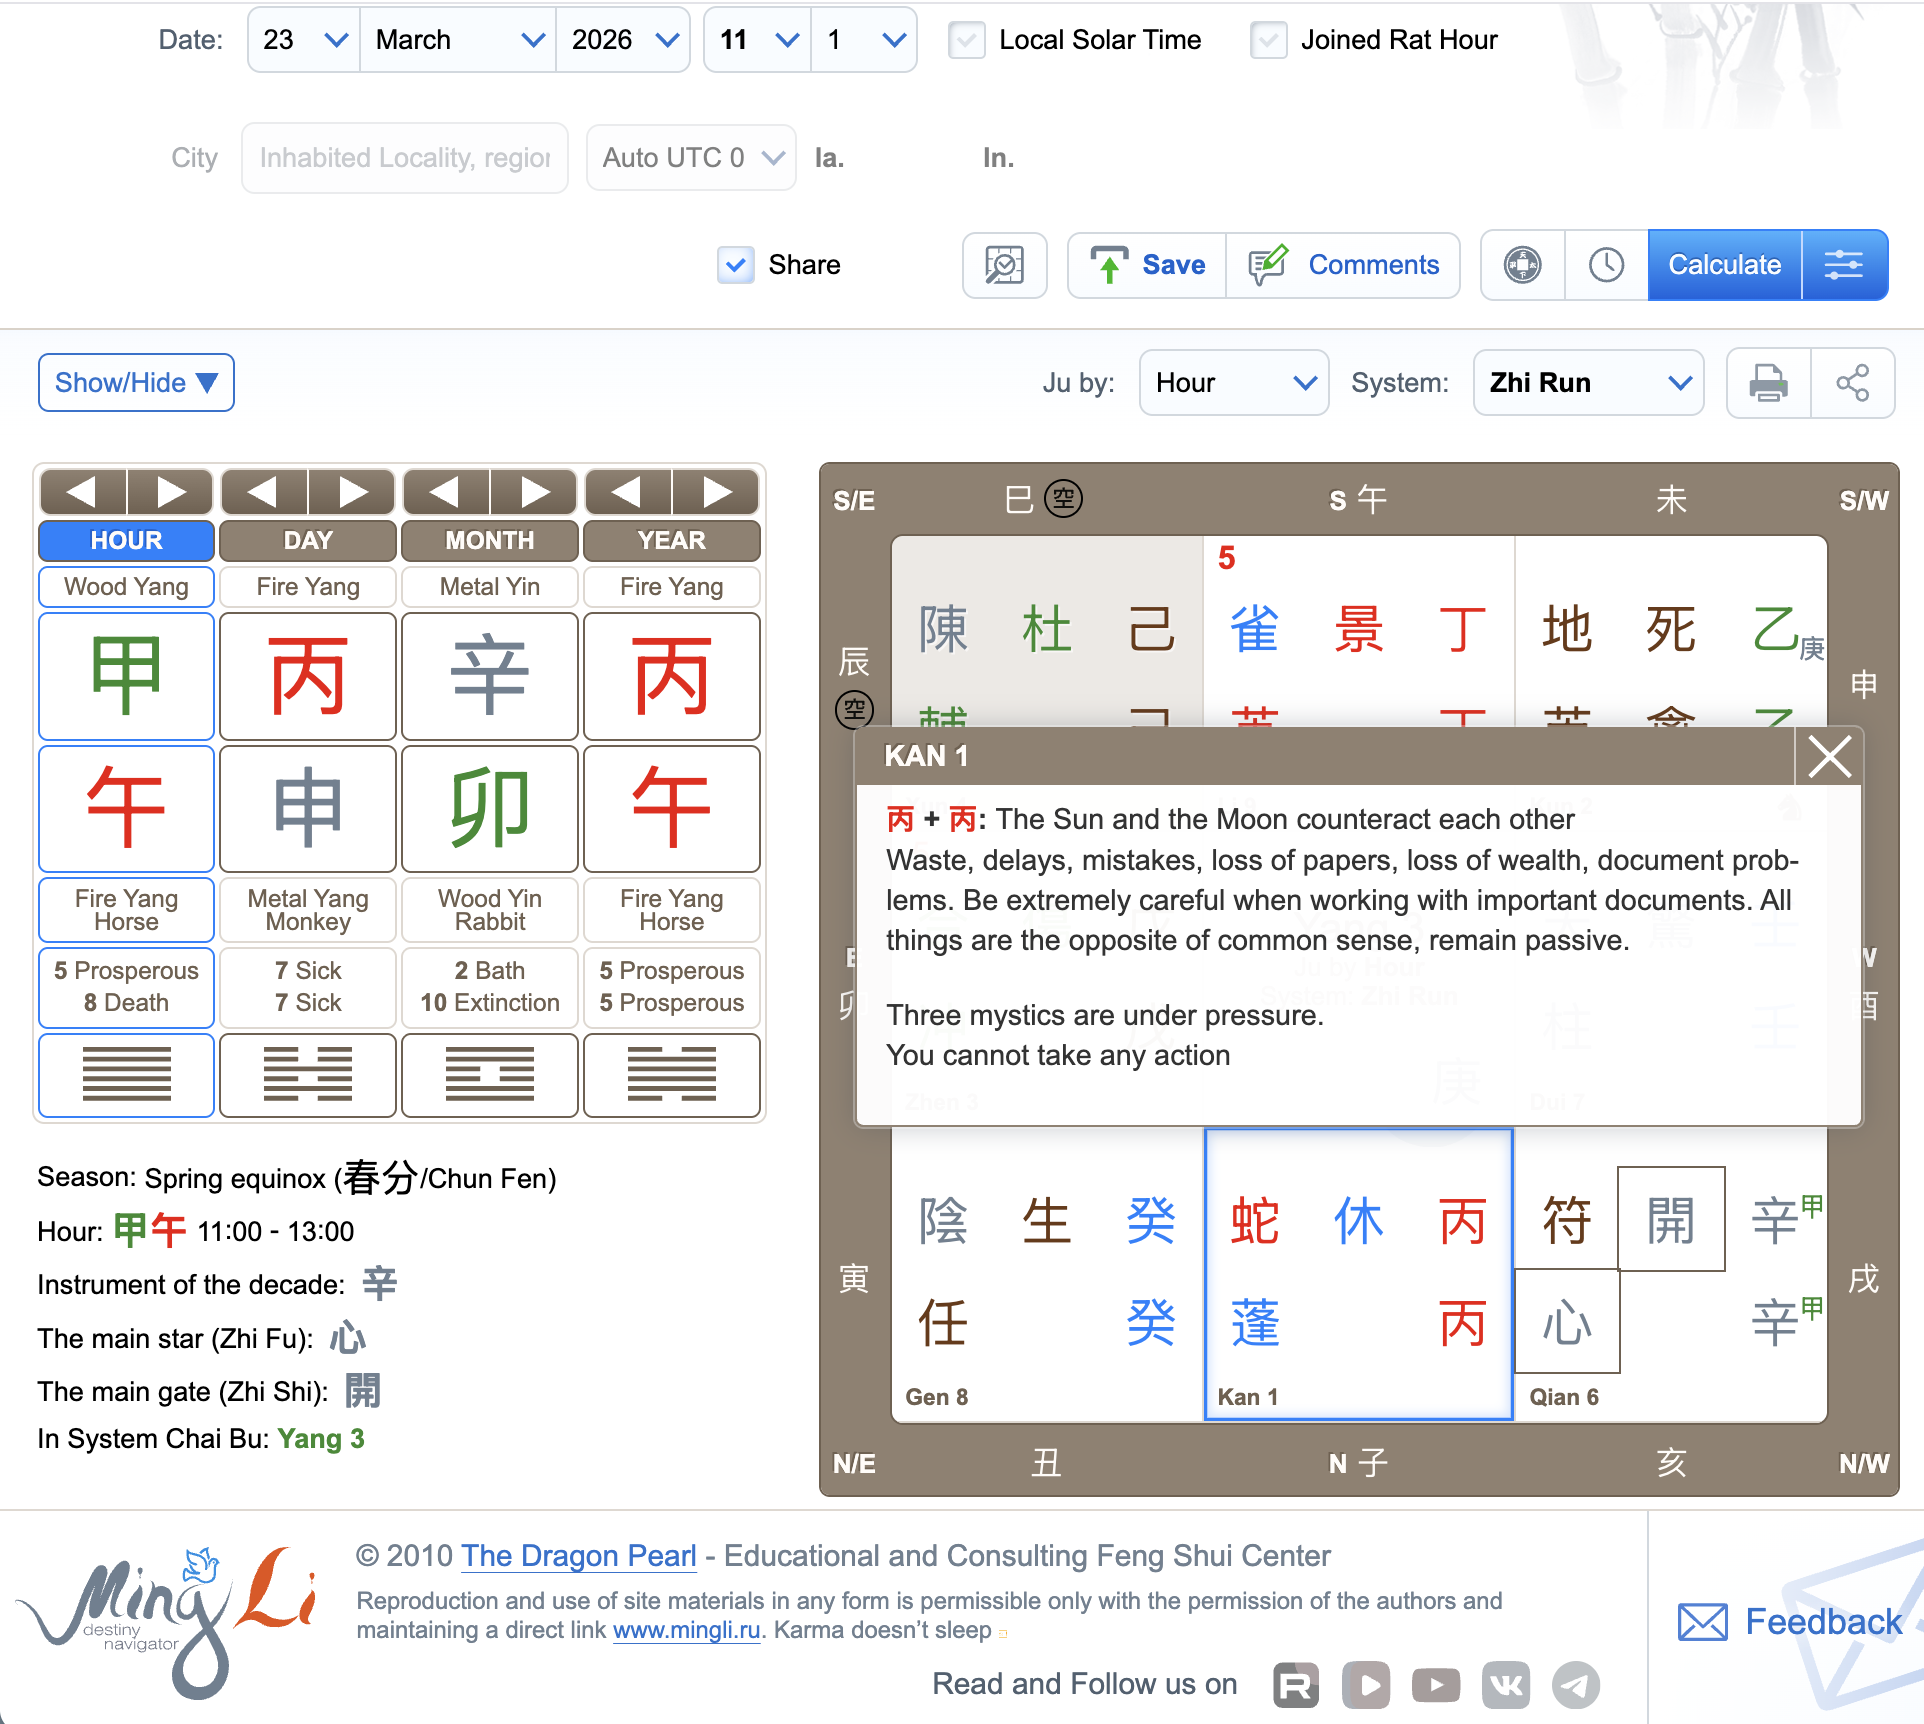Toggle the Joined Rat Hour checkbox
This screenshot has height=1724, width=1924.
pos(1268,40)
